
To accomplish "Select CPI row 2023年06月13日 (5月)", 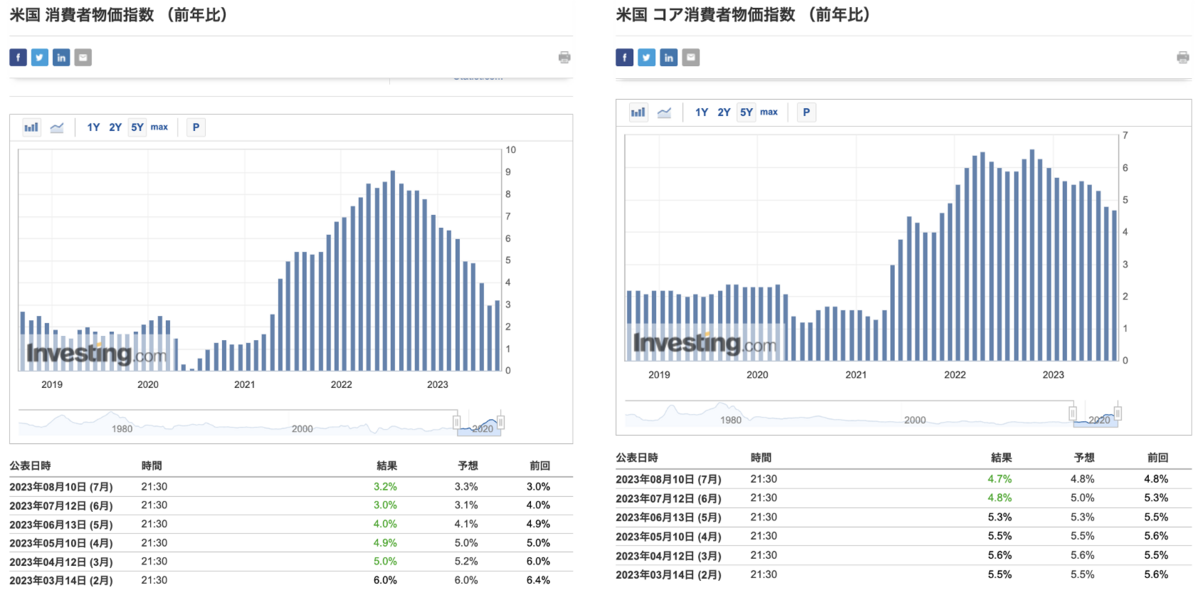I will point(291,523).
